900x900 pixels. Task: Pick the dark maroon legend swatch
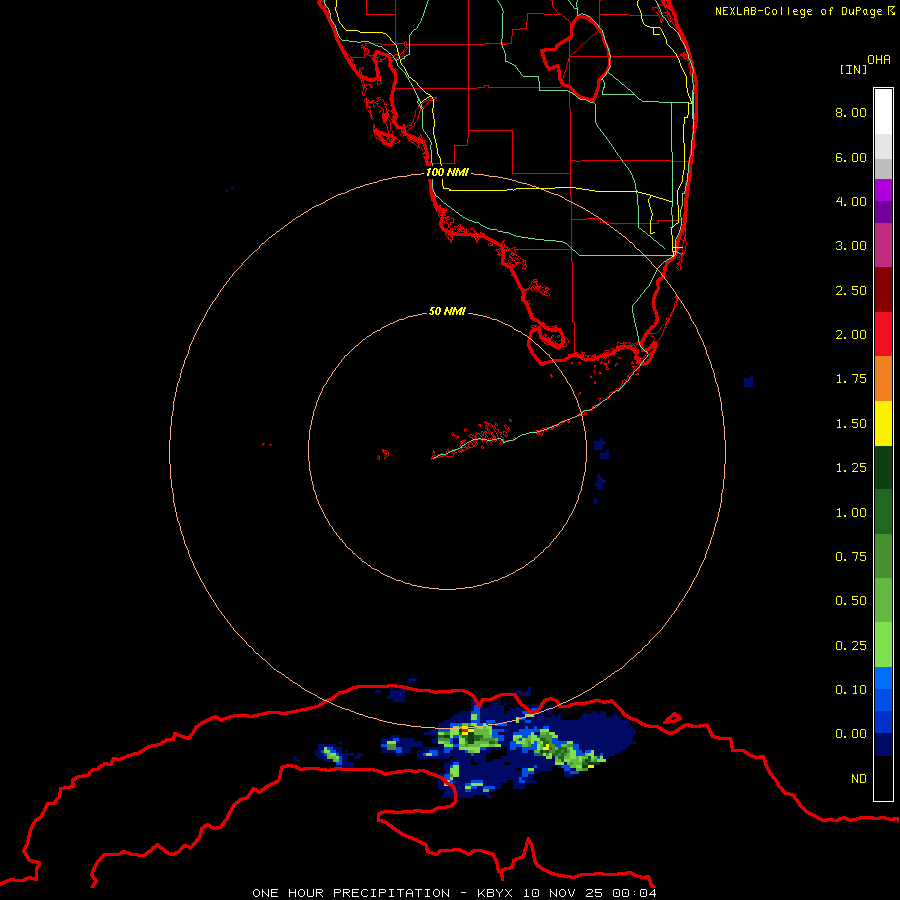click(x=883, y=290)
